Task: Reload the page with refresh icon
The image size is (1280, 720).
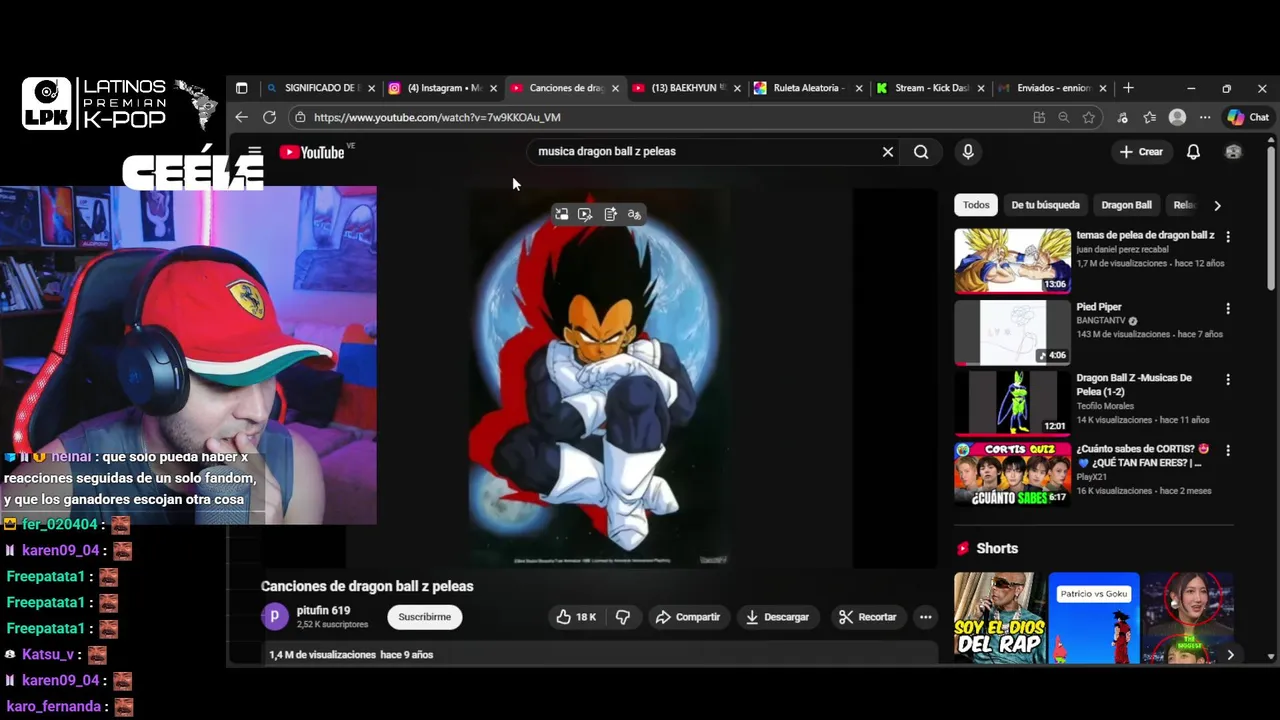Action: pyautogui.click(x=269, y=117)
